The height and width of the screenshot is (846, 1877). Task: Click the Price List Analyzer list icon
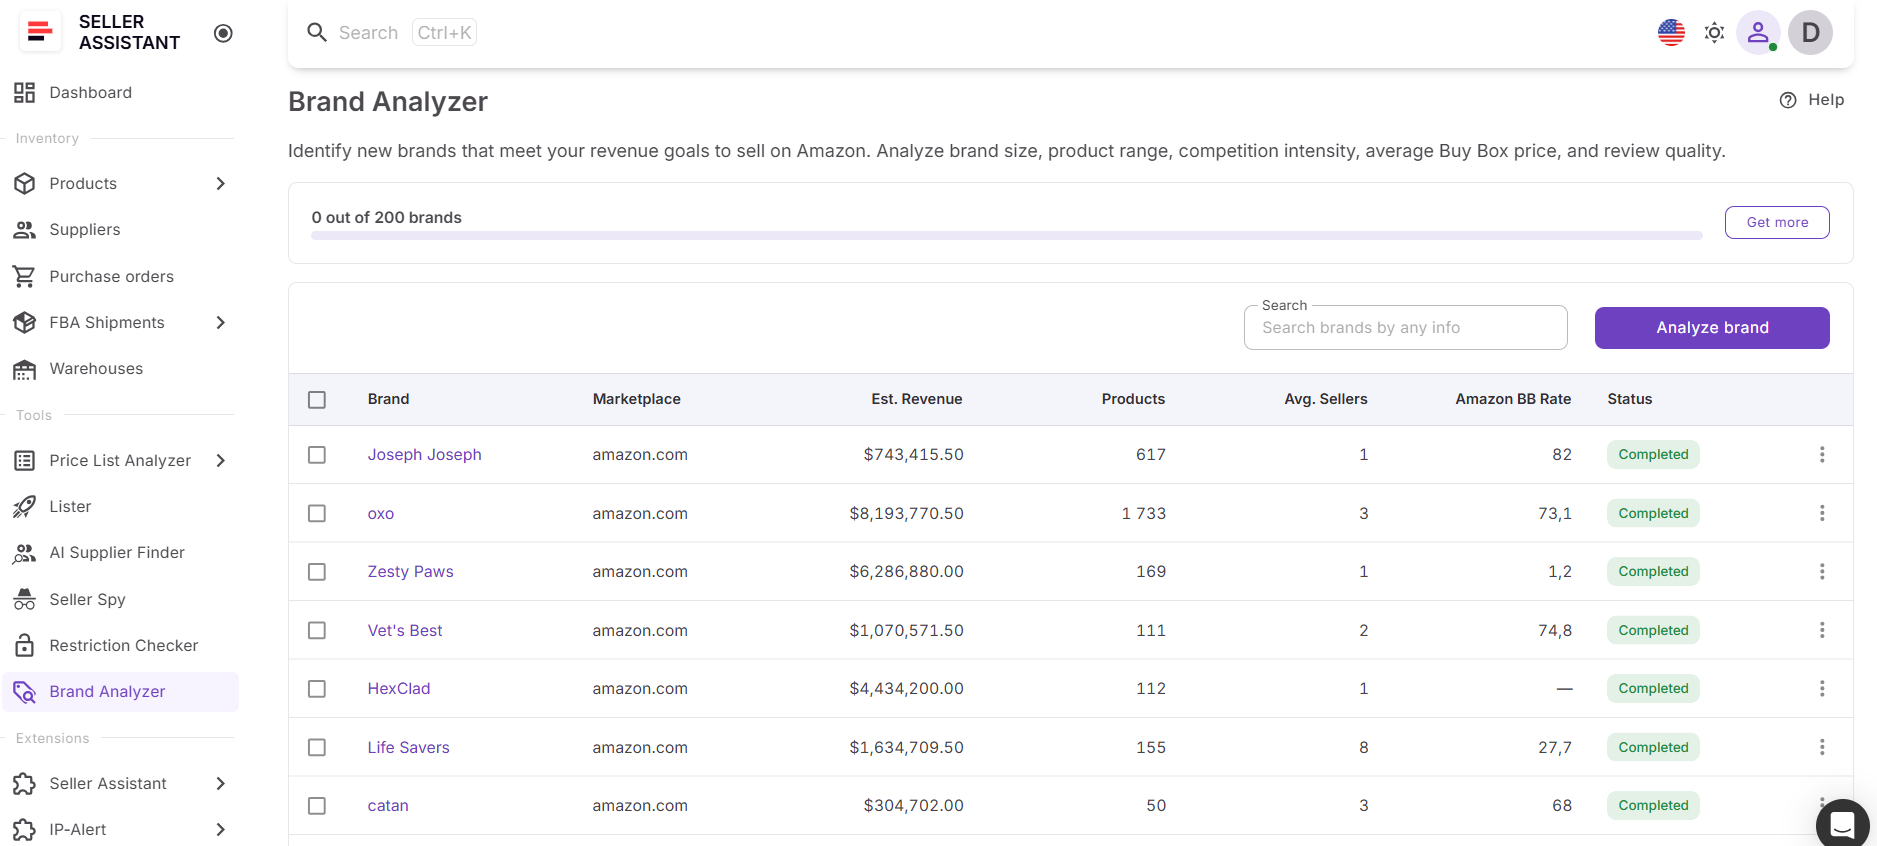click(x=25, y=461)
